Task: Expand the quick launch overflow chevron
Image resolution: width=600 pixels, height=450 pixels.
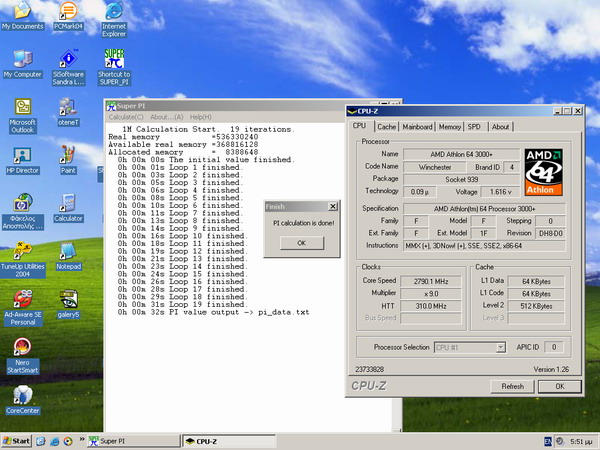Action: (82, 439)
